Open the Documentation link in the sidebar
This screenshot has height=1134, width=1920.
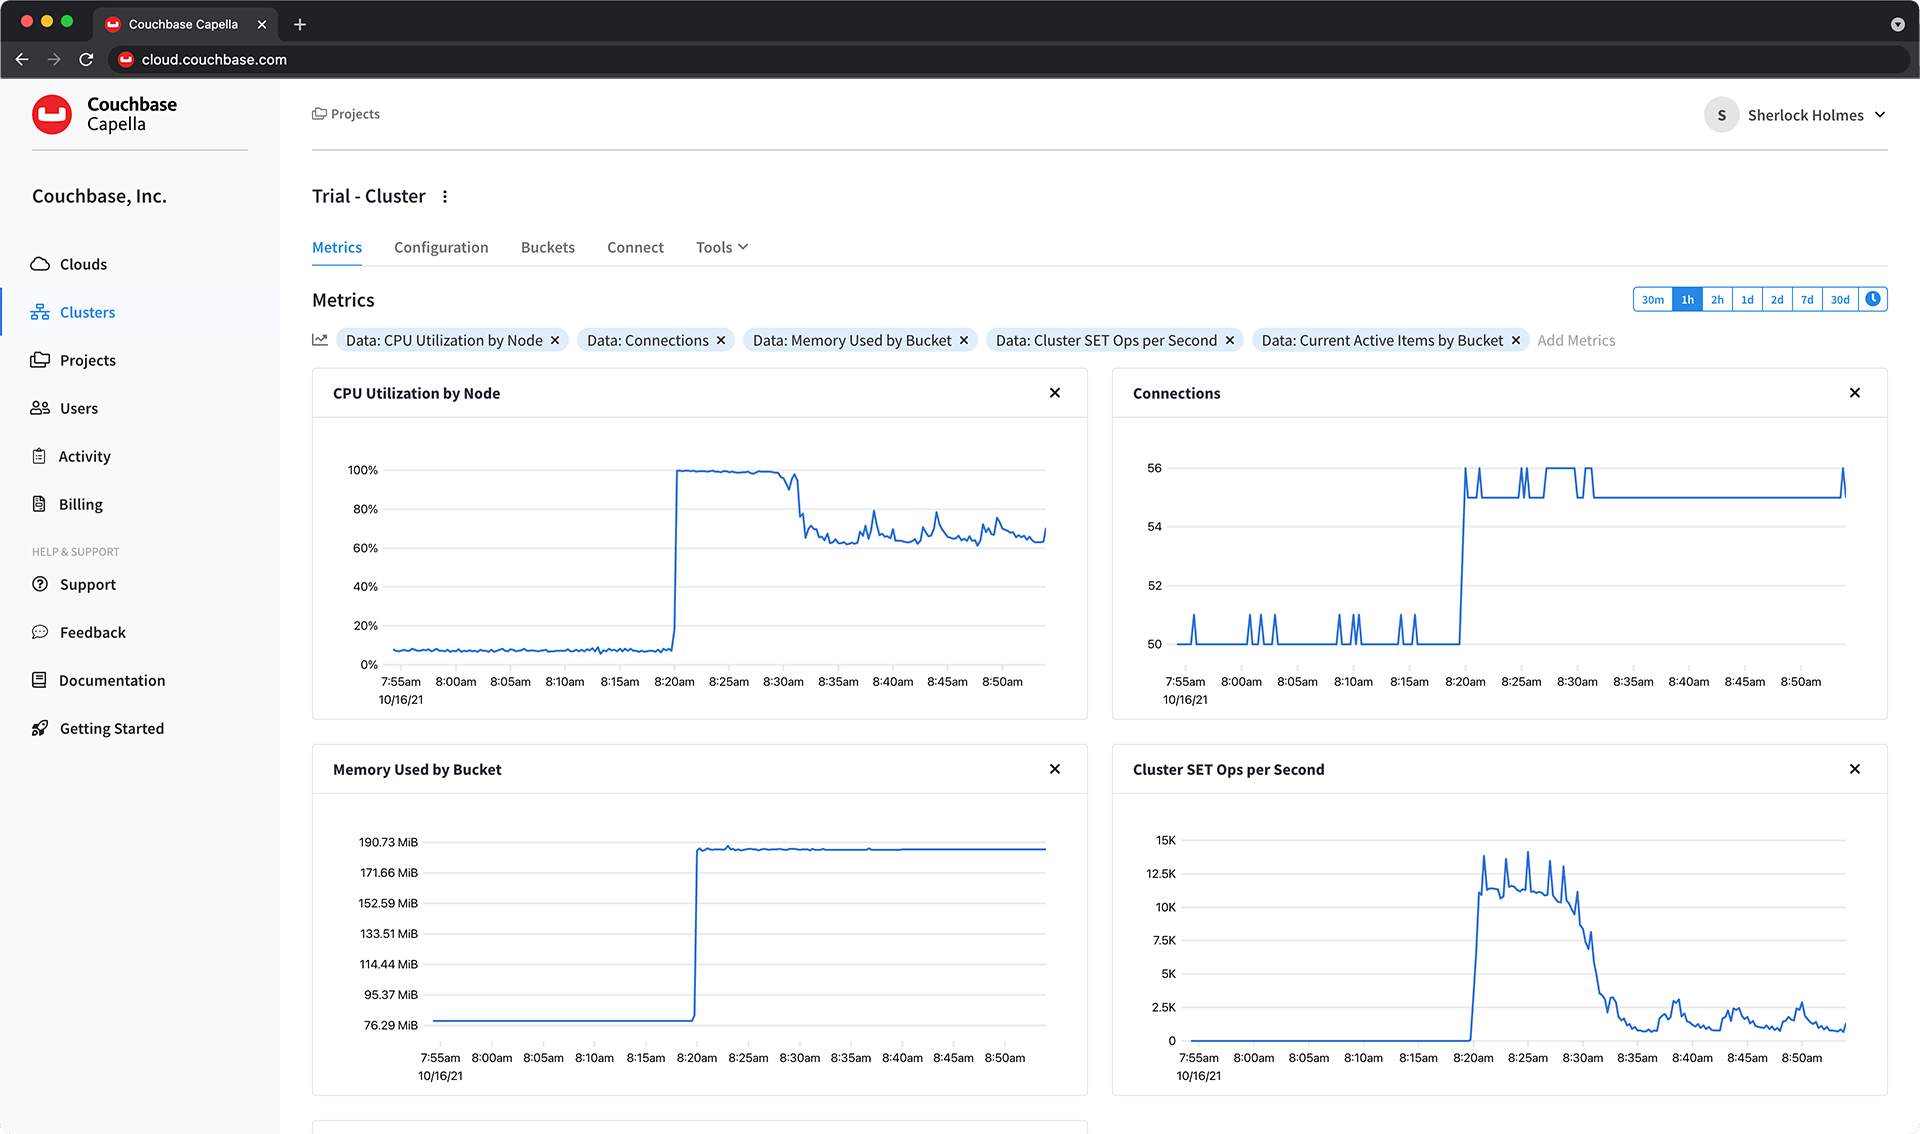click(111, 680)
